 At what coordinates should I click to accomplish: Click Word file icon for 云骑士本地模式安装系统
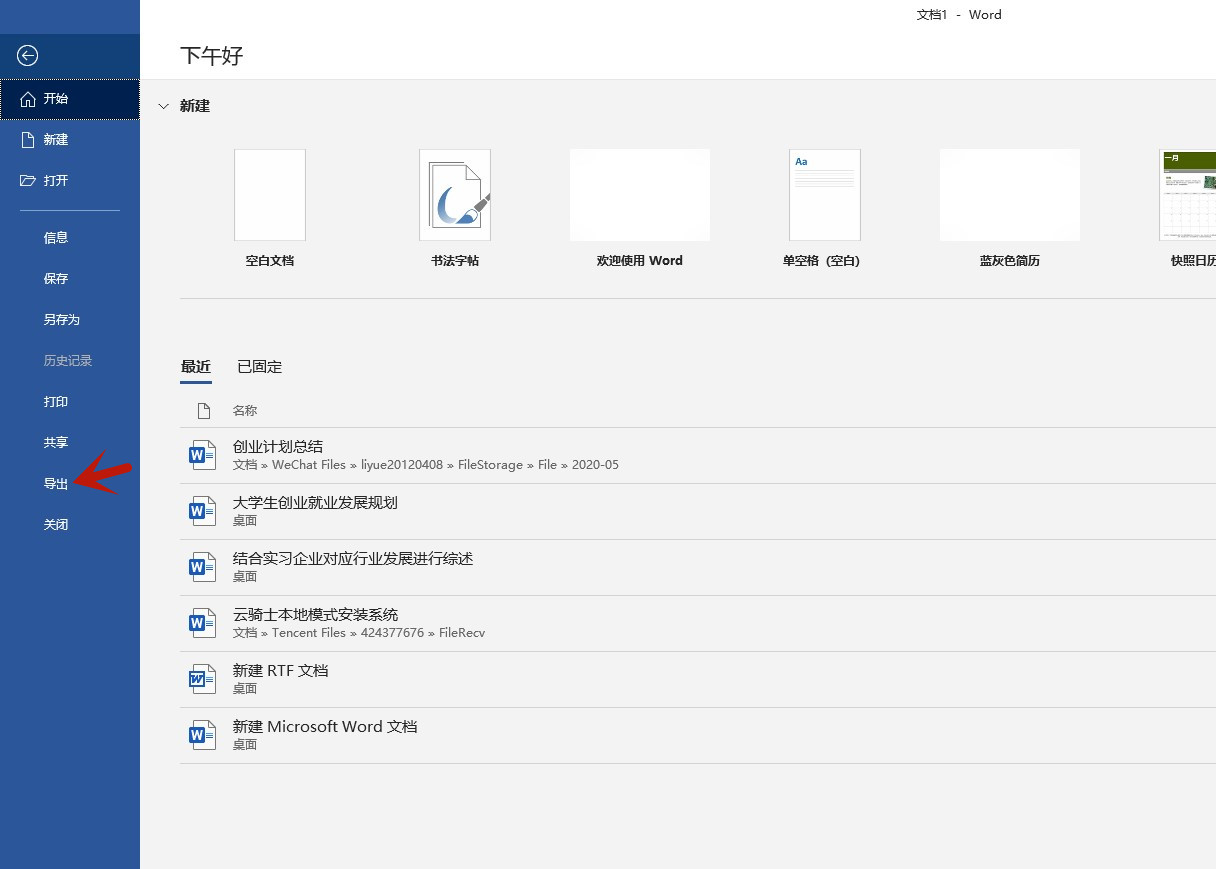pos(202,624)
